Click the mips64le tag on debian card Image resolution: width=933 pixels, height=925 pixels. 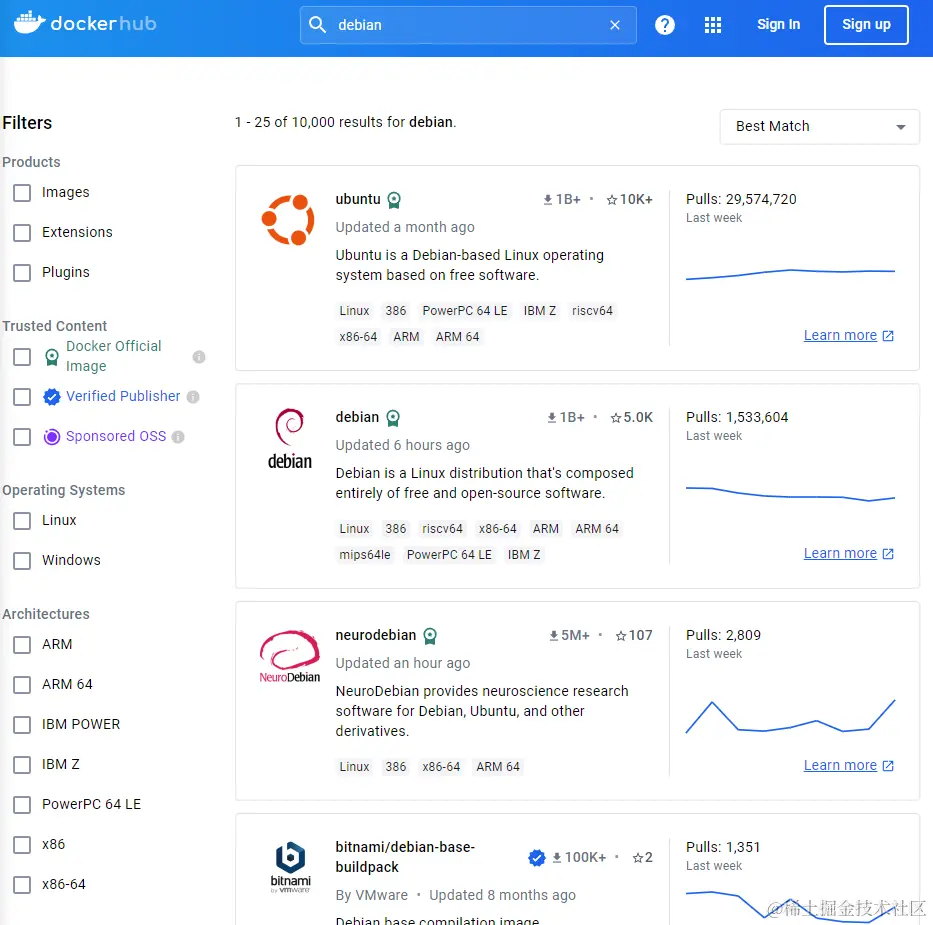click(x=365, y=555)
